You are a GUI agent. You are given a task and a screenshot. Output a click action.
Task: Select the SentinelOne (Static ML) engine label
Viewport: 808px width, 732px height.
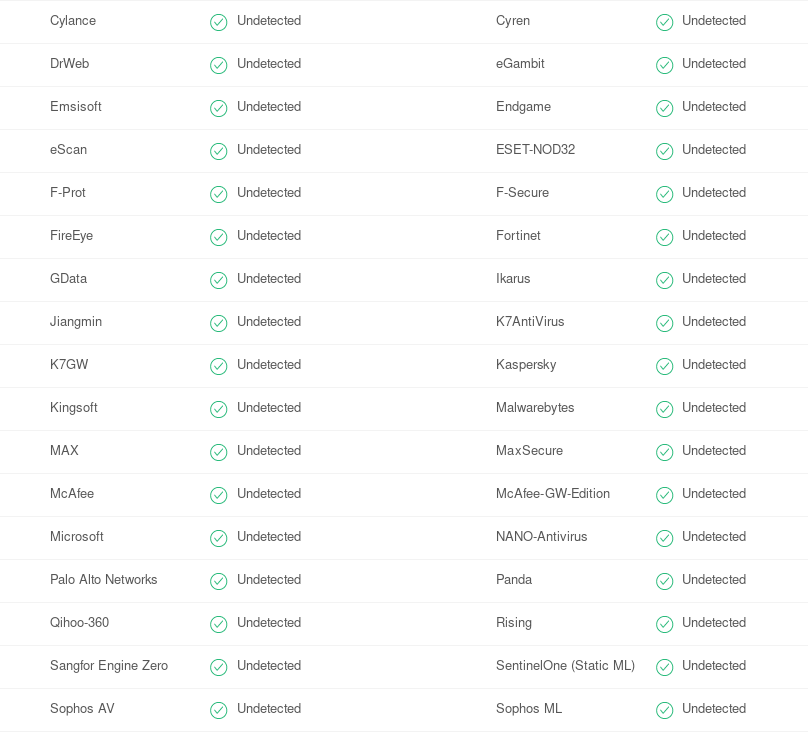[x=565, y=666]
